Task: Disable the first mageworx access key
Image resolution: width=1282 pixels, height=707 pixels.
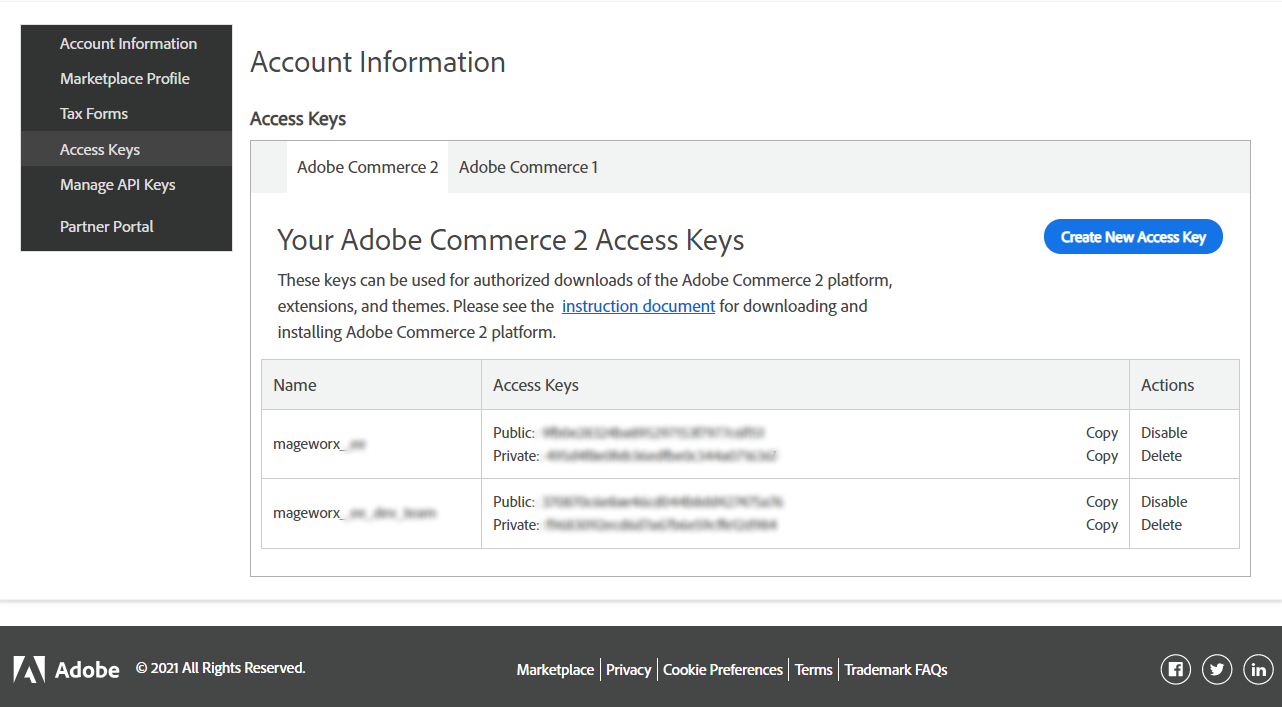Action: click(1163, 432)
